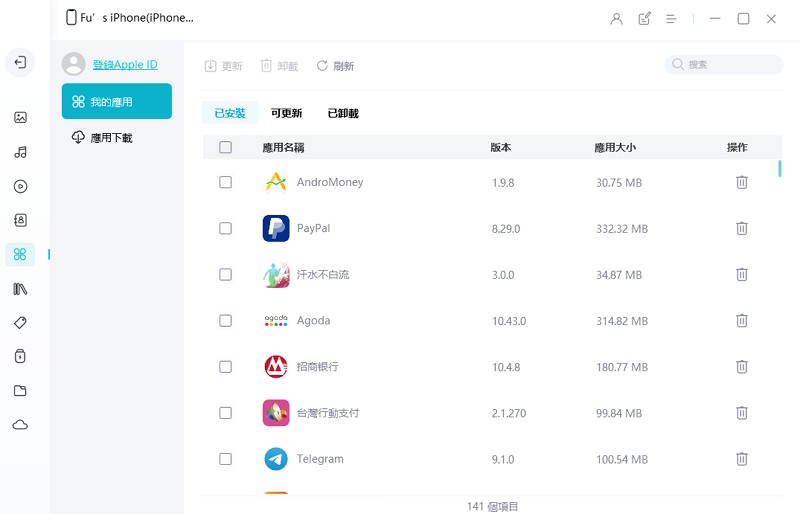Screen dimensions: 800x514
Task: Switch to the 可更新 tab
Action: [286, 113]
